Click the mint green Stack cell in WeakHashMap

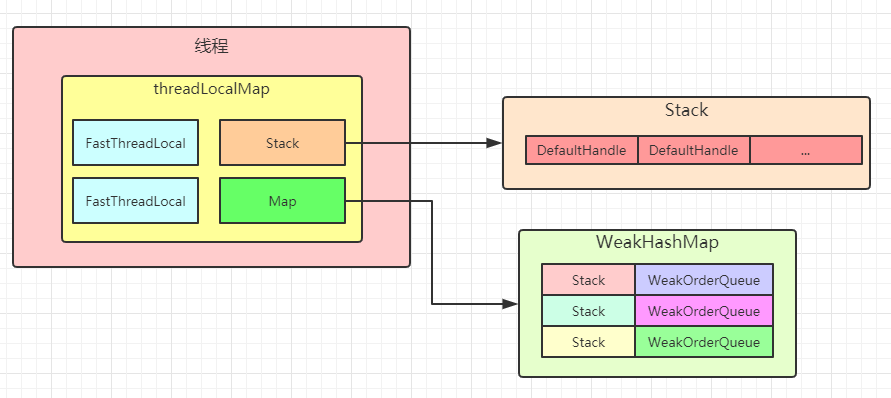[x=588, y=311]
